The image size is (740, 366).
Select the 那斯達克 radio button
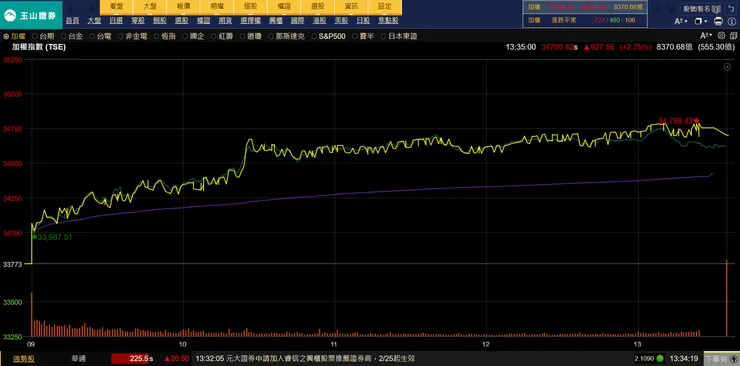pos(271,36)
